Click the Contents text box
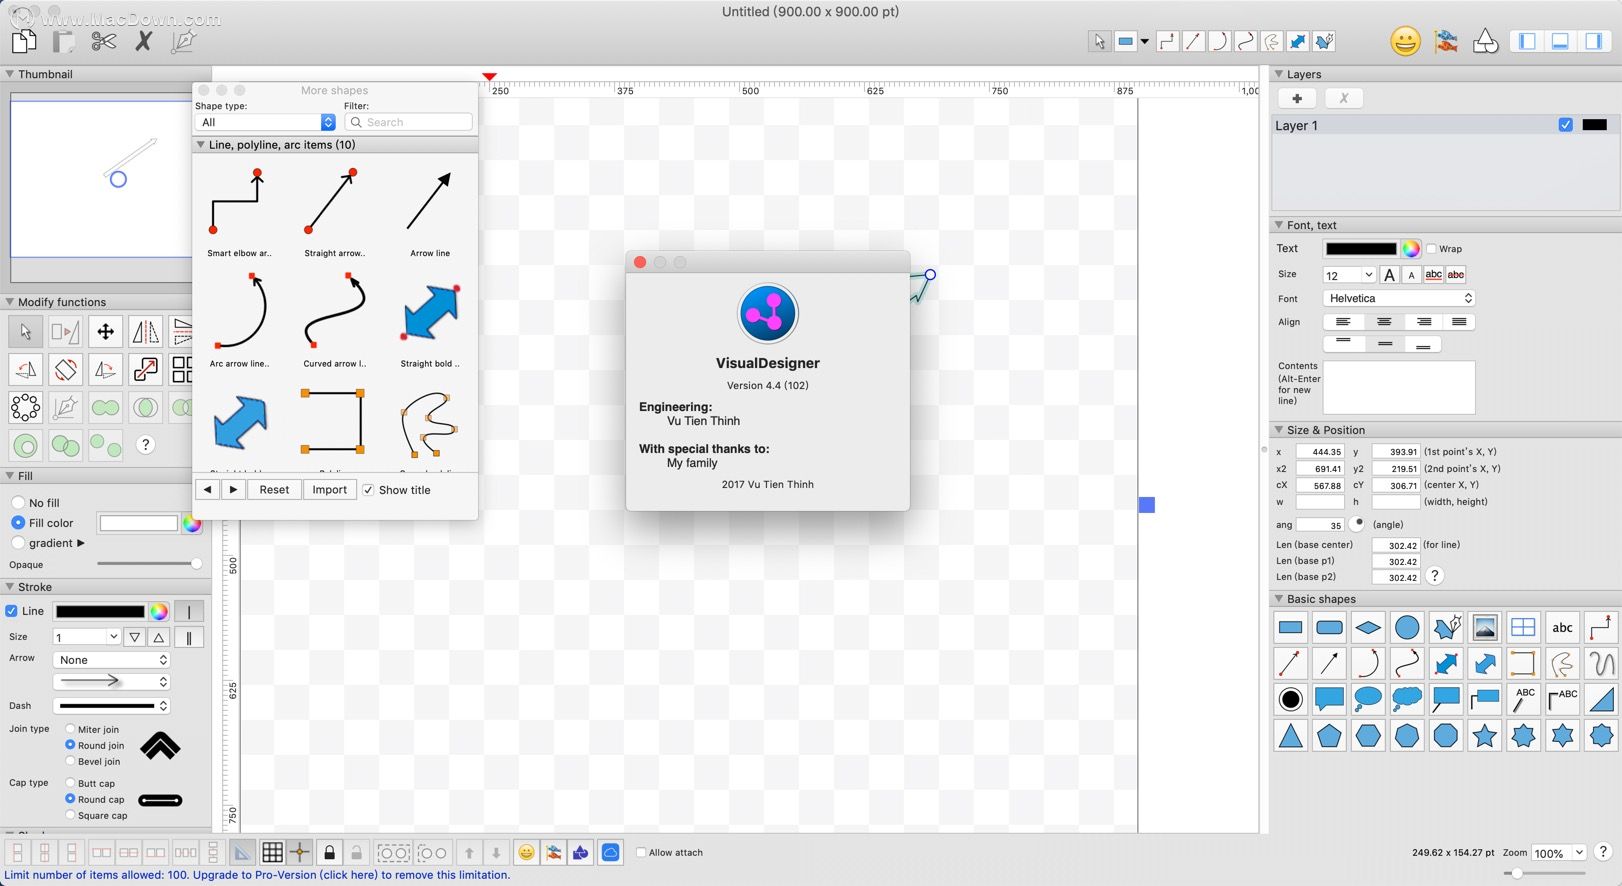This screenshot has height=886, width=1622. coord(1398,388)
